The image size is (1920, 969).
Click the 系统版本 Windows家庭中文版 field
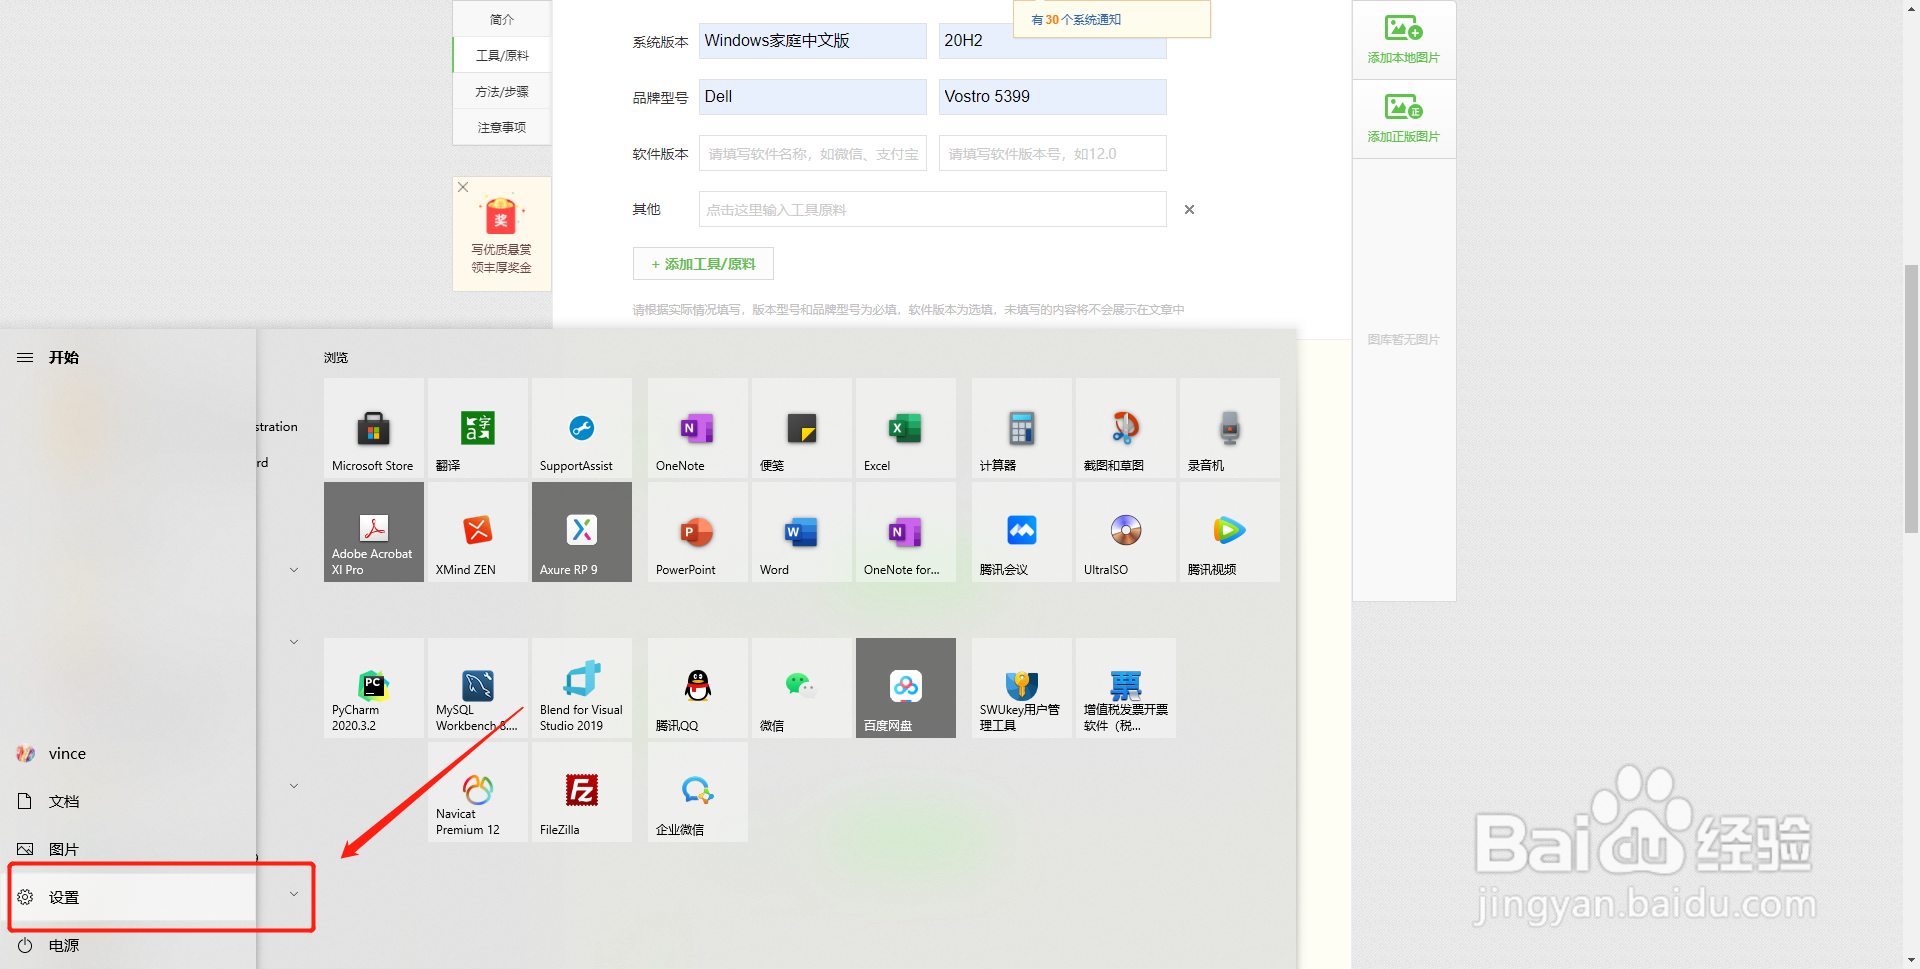pos(813,41)
